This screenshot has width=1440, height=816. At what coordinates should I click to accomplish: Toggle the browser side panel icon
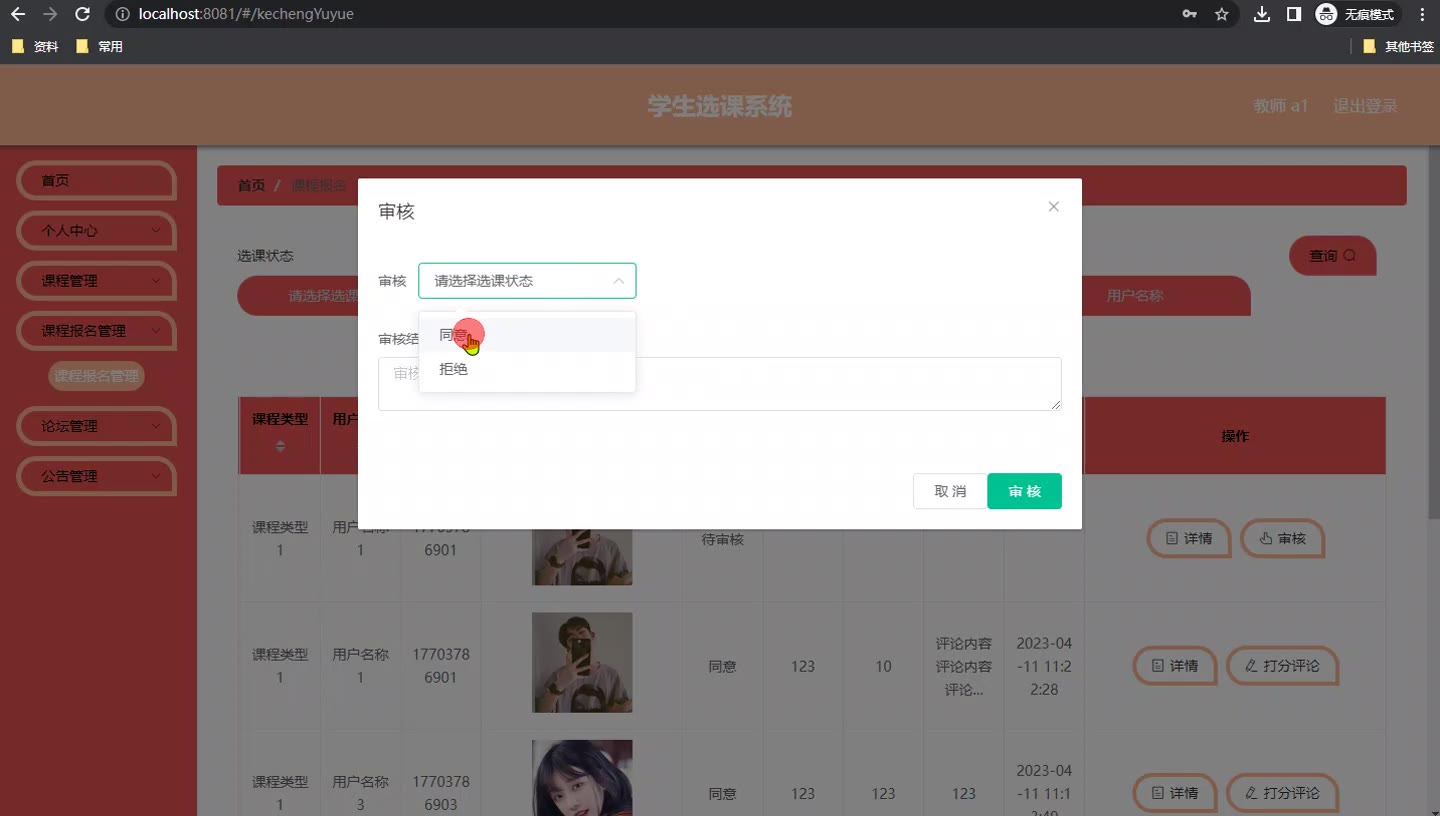click(1293, 14)
